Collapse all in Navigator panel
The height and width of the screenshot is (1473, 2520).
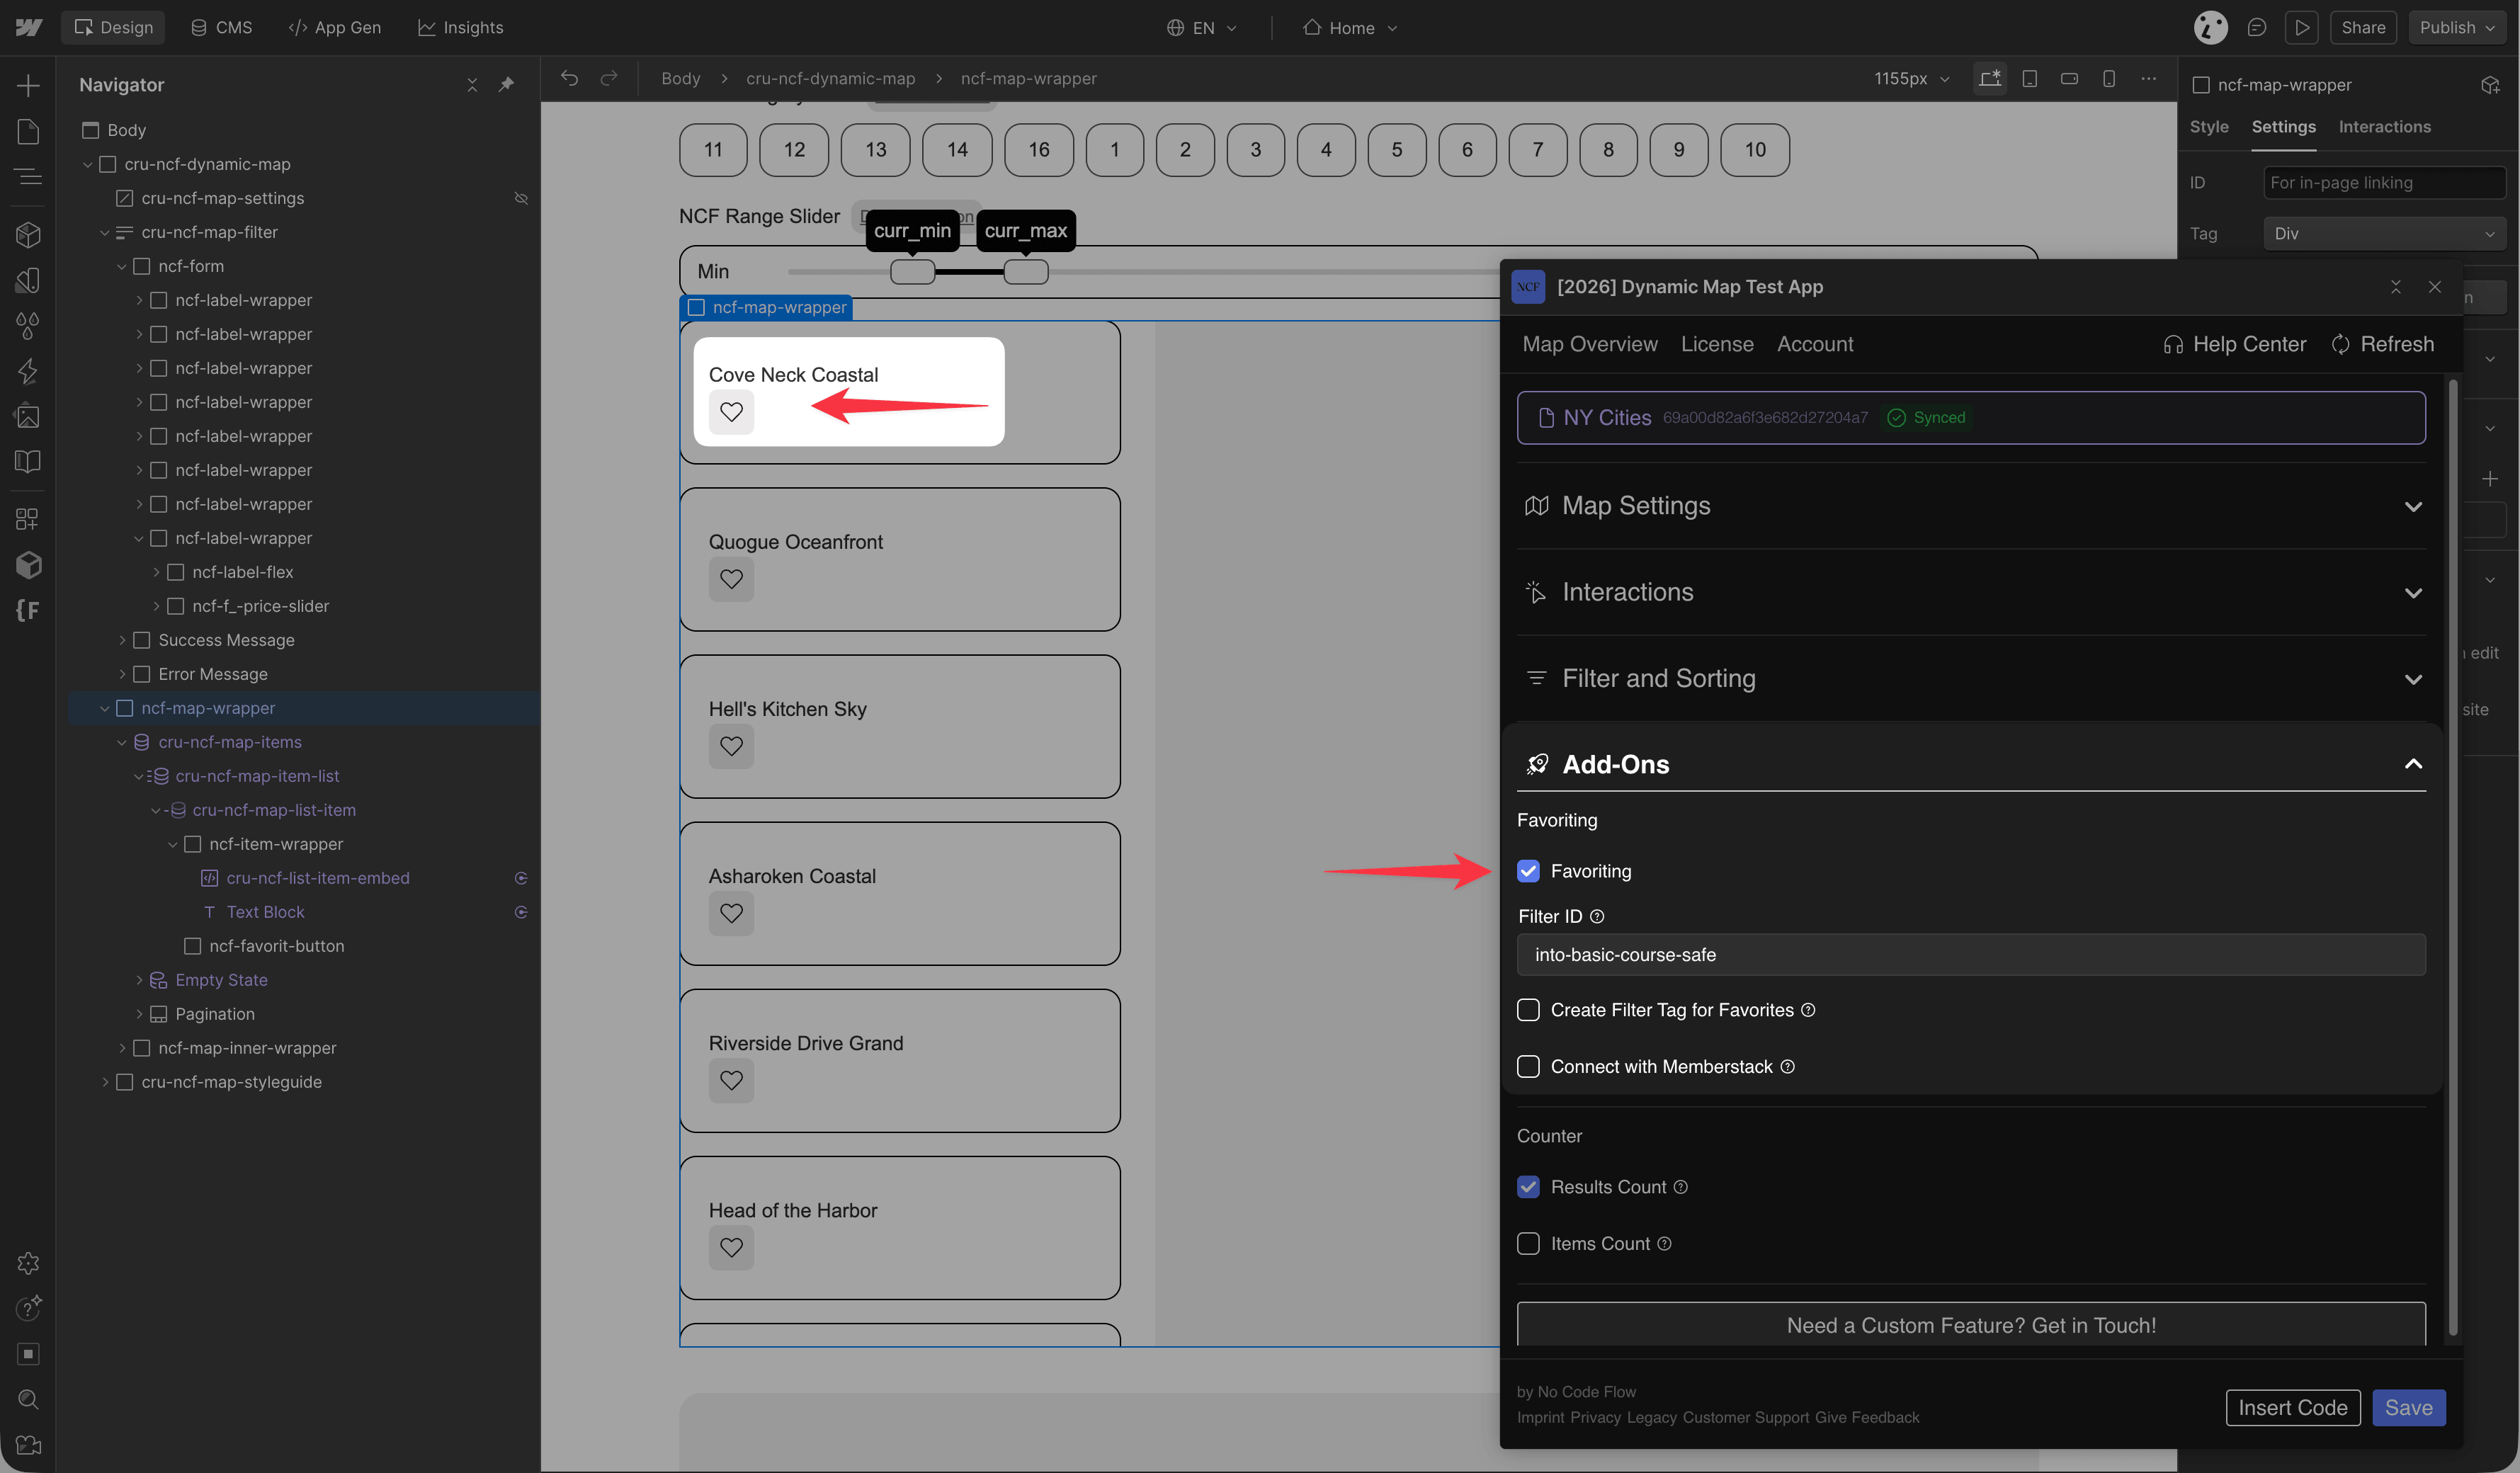coord(472,85)
